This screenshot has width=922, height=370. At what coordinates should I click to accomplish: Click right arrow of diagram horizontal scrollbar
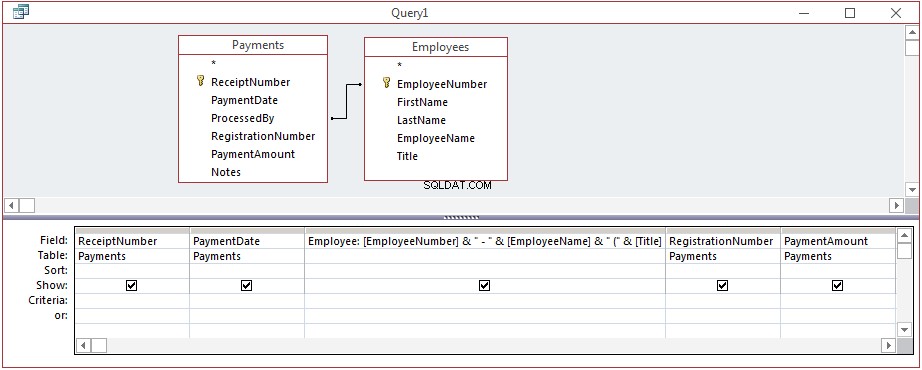tap(897, 205)
